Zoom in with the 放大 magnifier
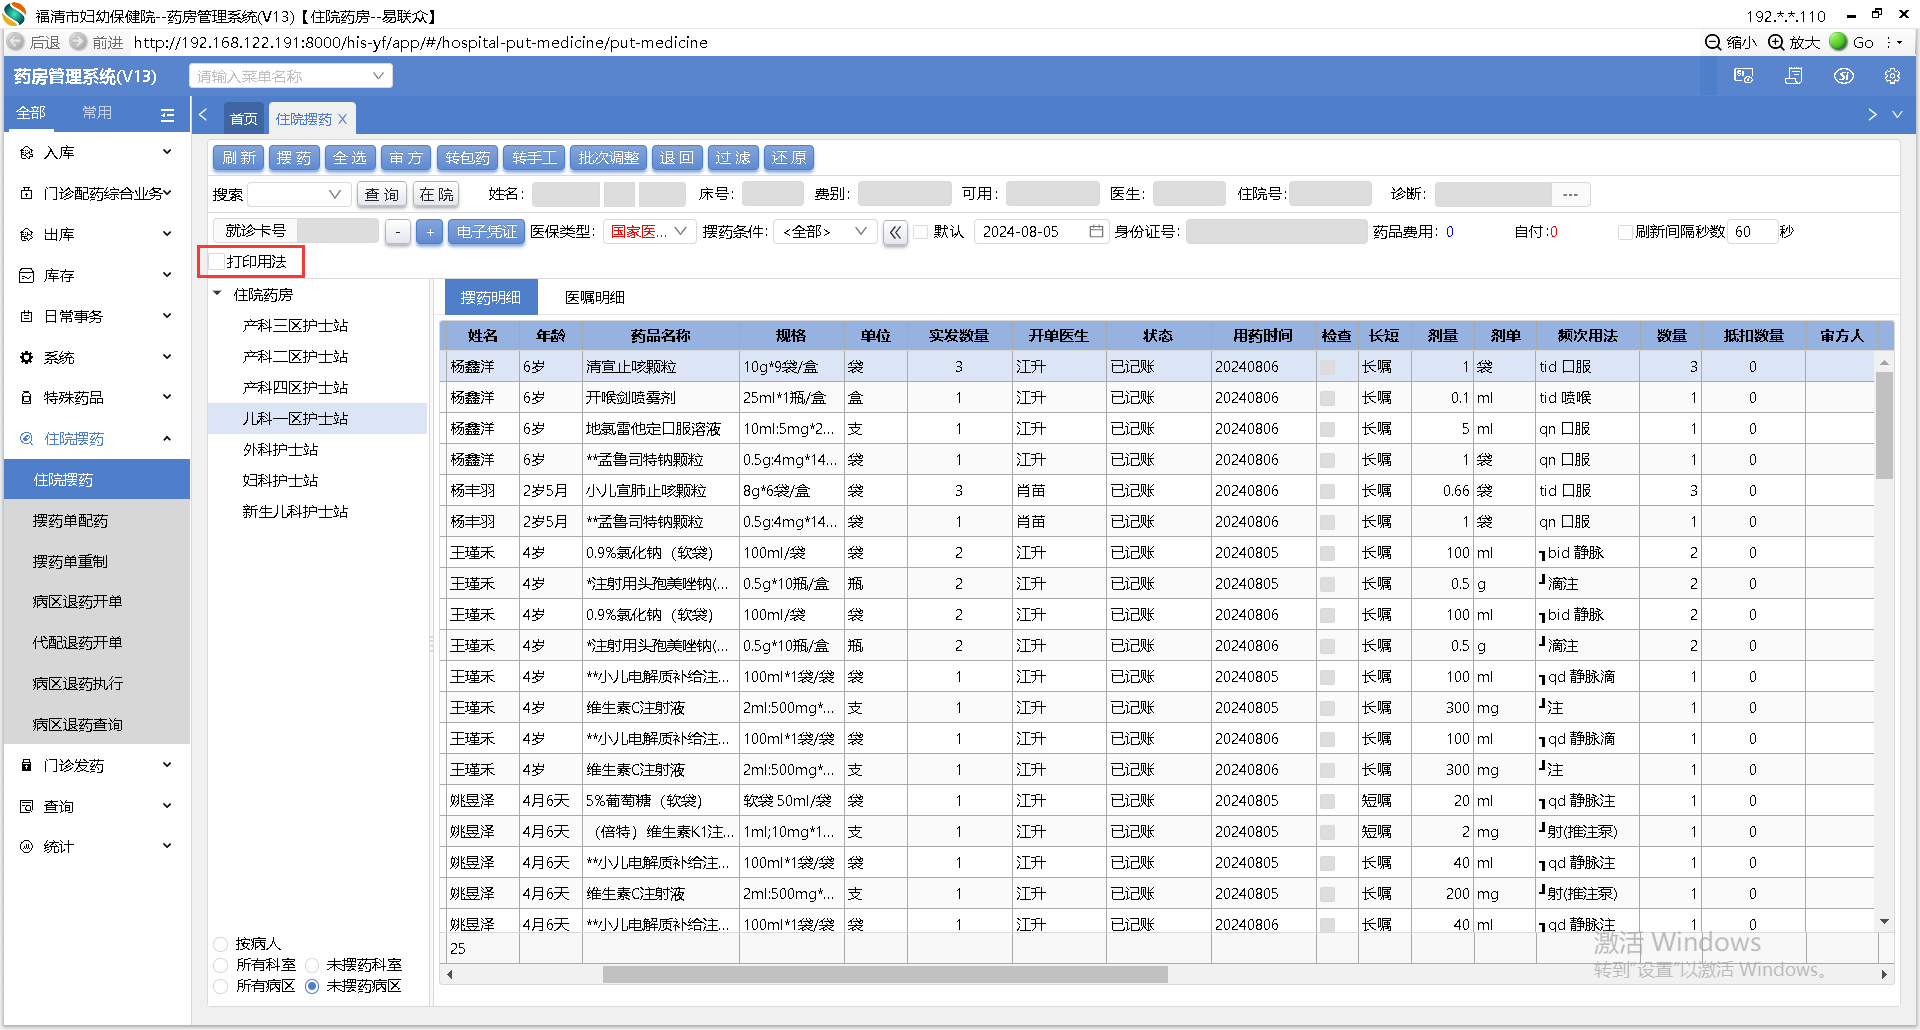Viewport: 1920px width, 1030px height. pyautogui.click(x=1776, y=42)
